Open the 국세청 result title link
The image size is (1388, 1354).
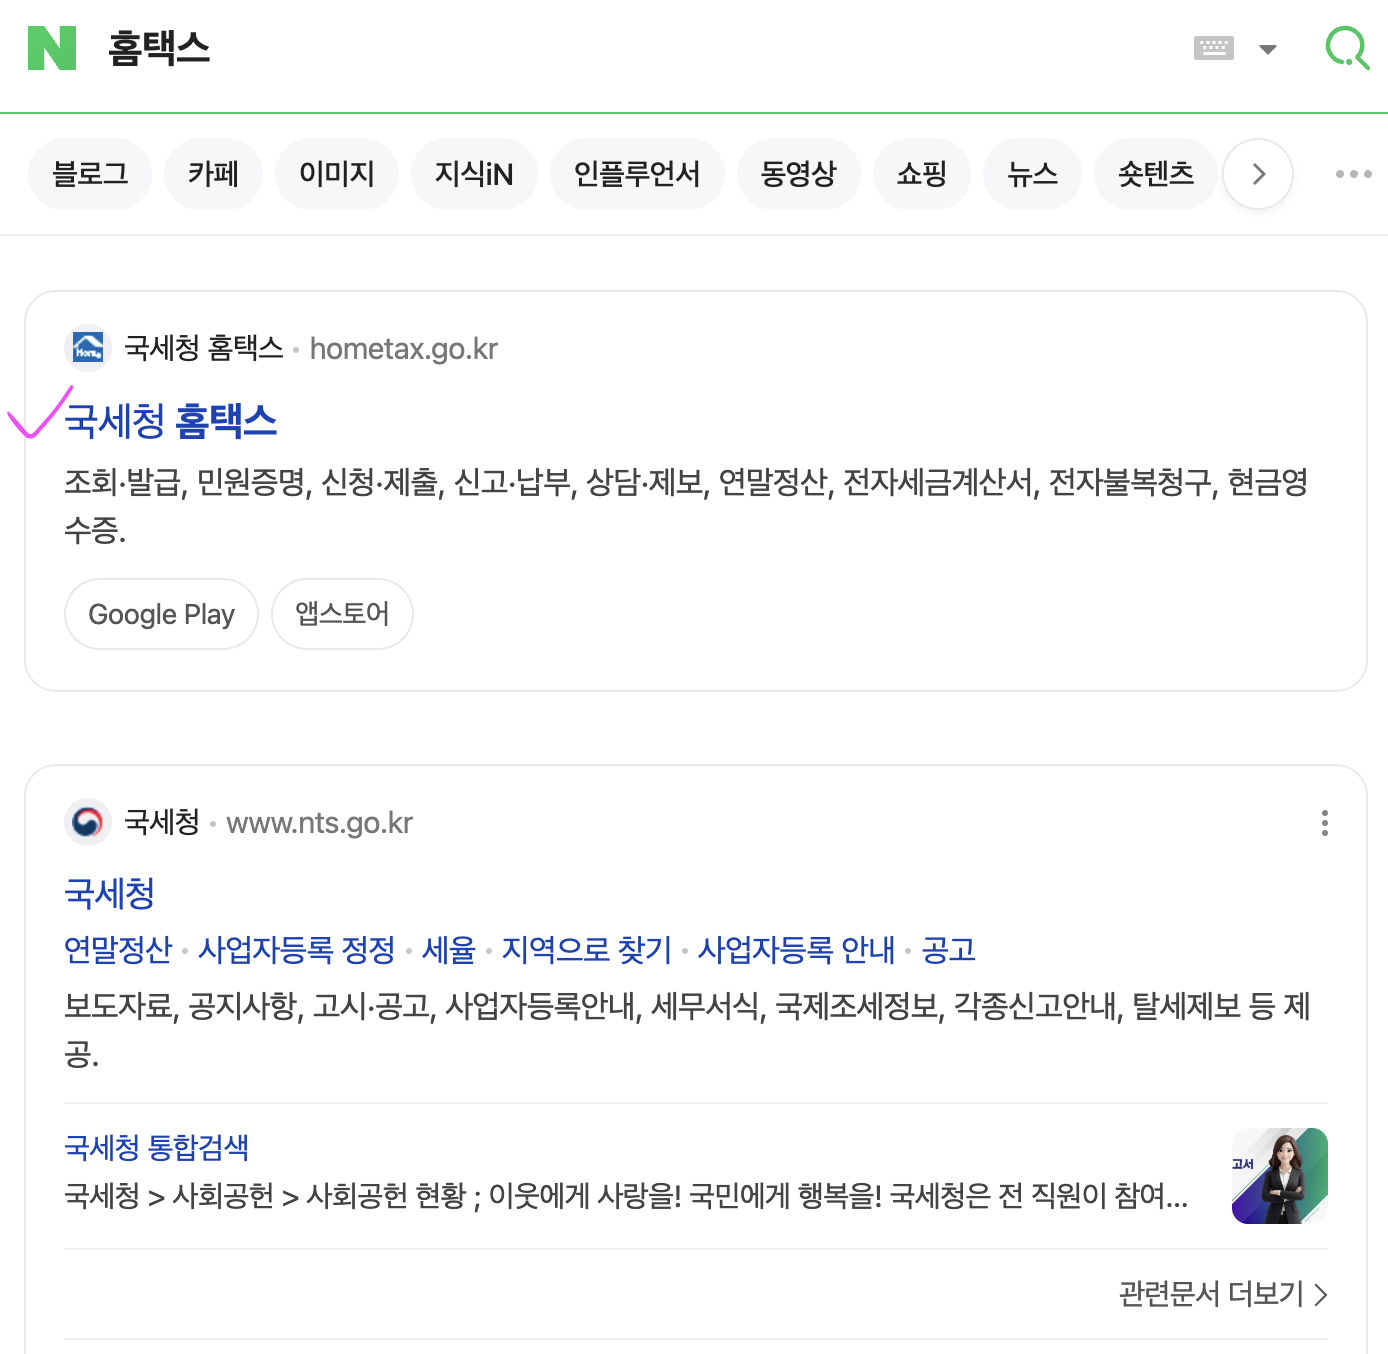click(109, 893)
